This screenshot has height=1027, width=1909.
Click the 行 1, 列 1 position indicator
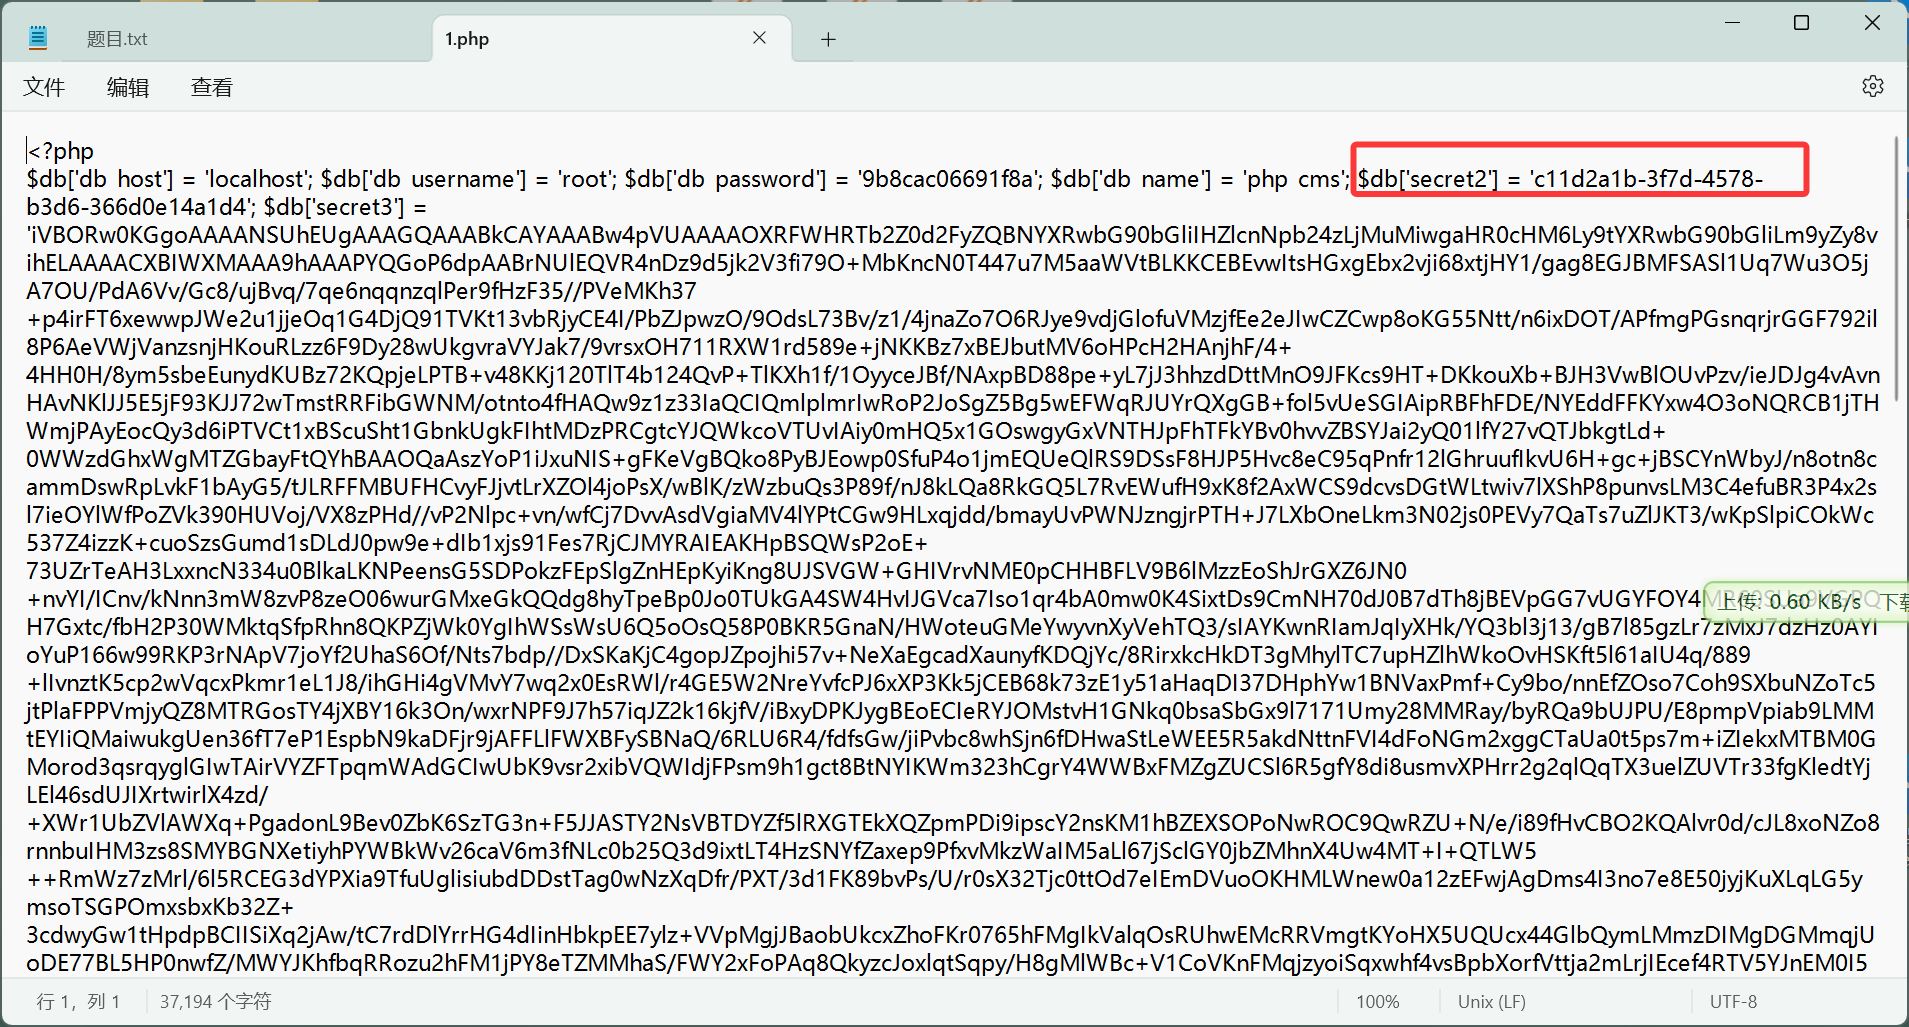(78, 1001)
